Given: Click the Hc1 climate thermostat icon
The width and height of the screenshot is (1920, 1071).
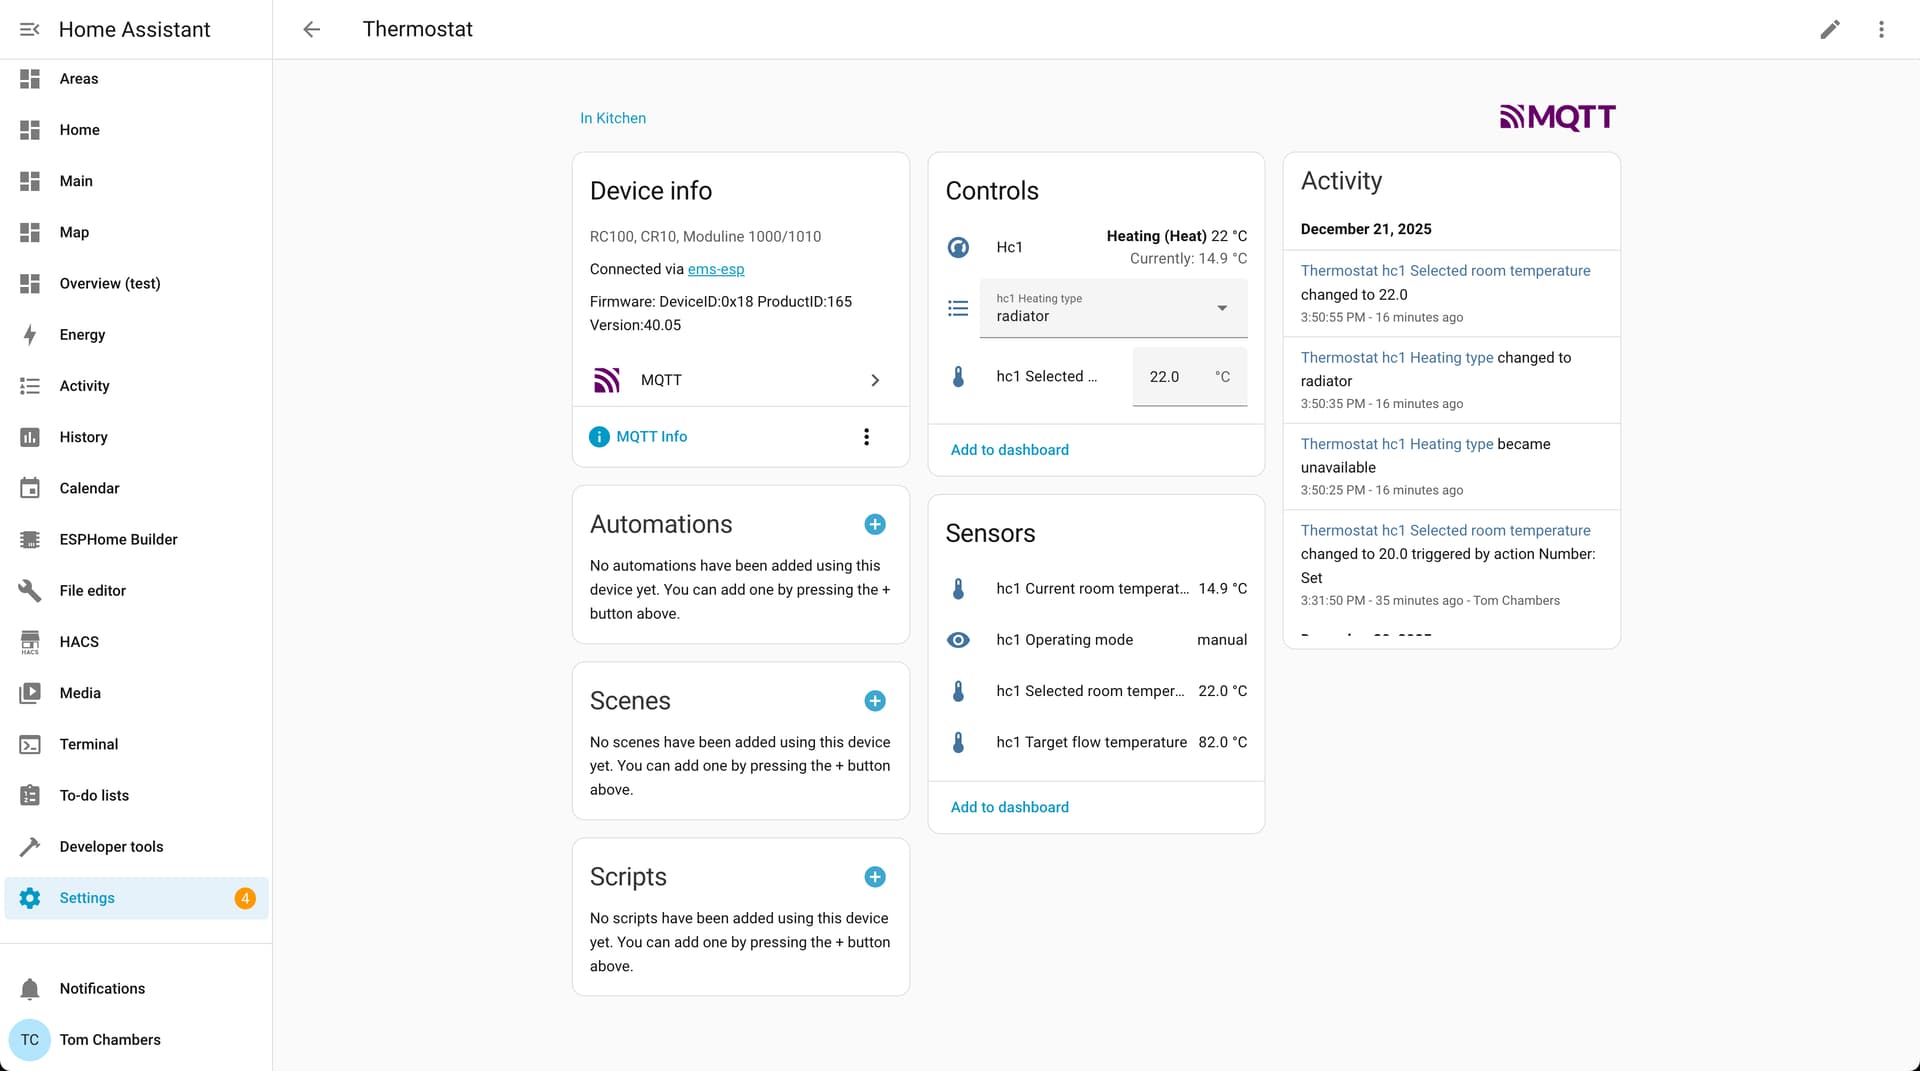Looking at the screenshot, I should [958, 247].
